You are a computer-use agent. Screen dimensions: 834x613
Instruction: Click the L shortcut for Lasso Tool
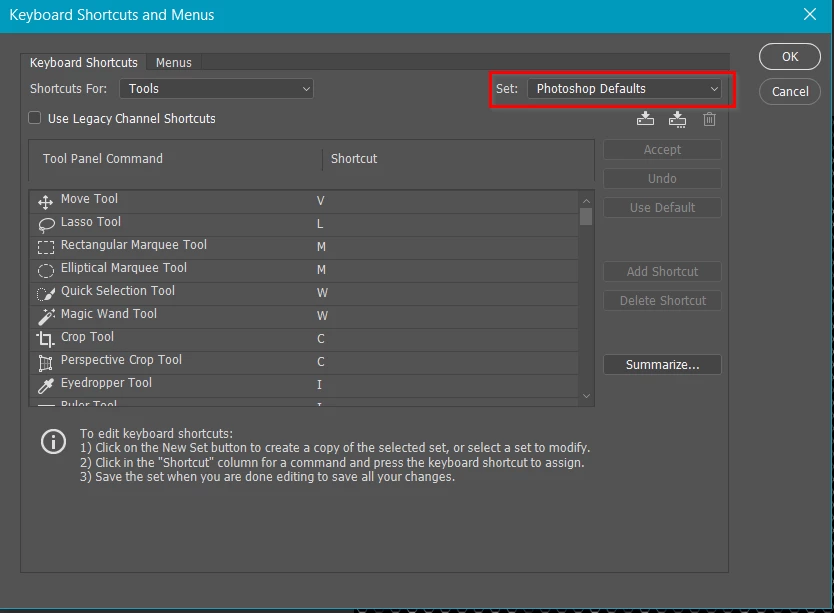pyautogui.click(x=320, y=223)
